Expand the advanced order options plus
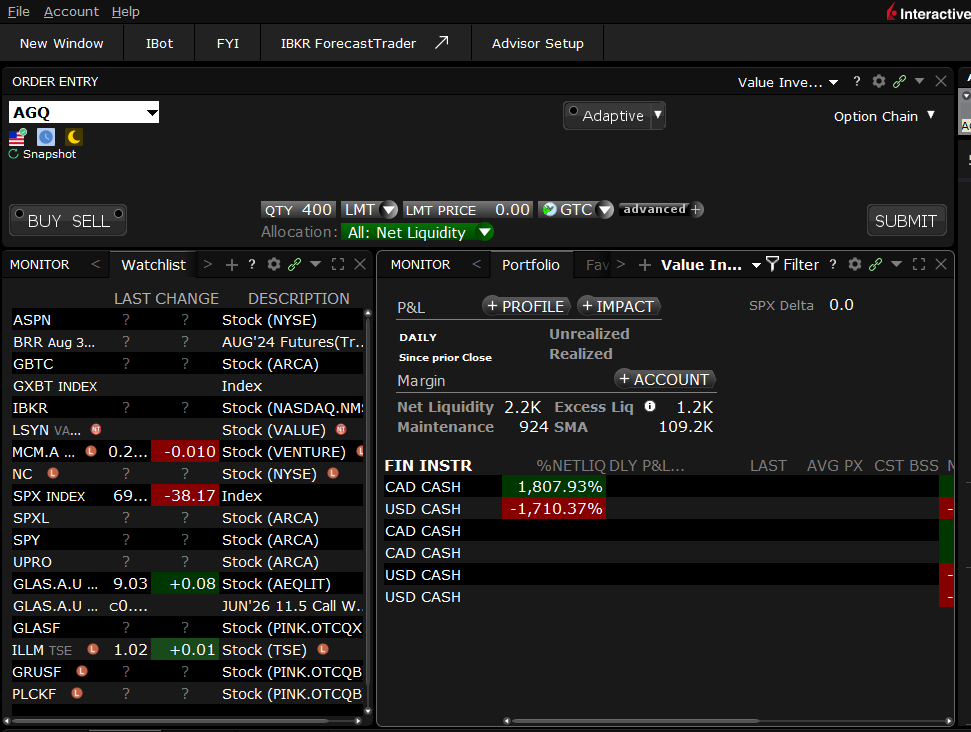 (x=695, y=209)
